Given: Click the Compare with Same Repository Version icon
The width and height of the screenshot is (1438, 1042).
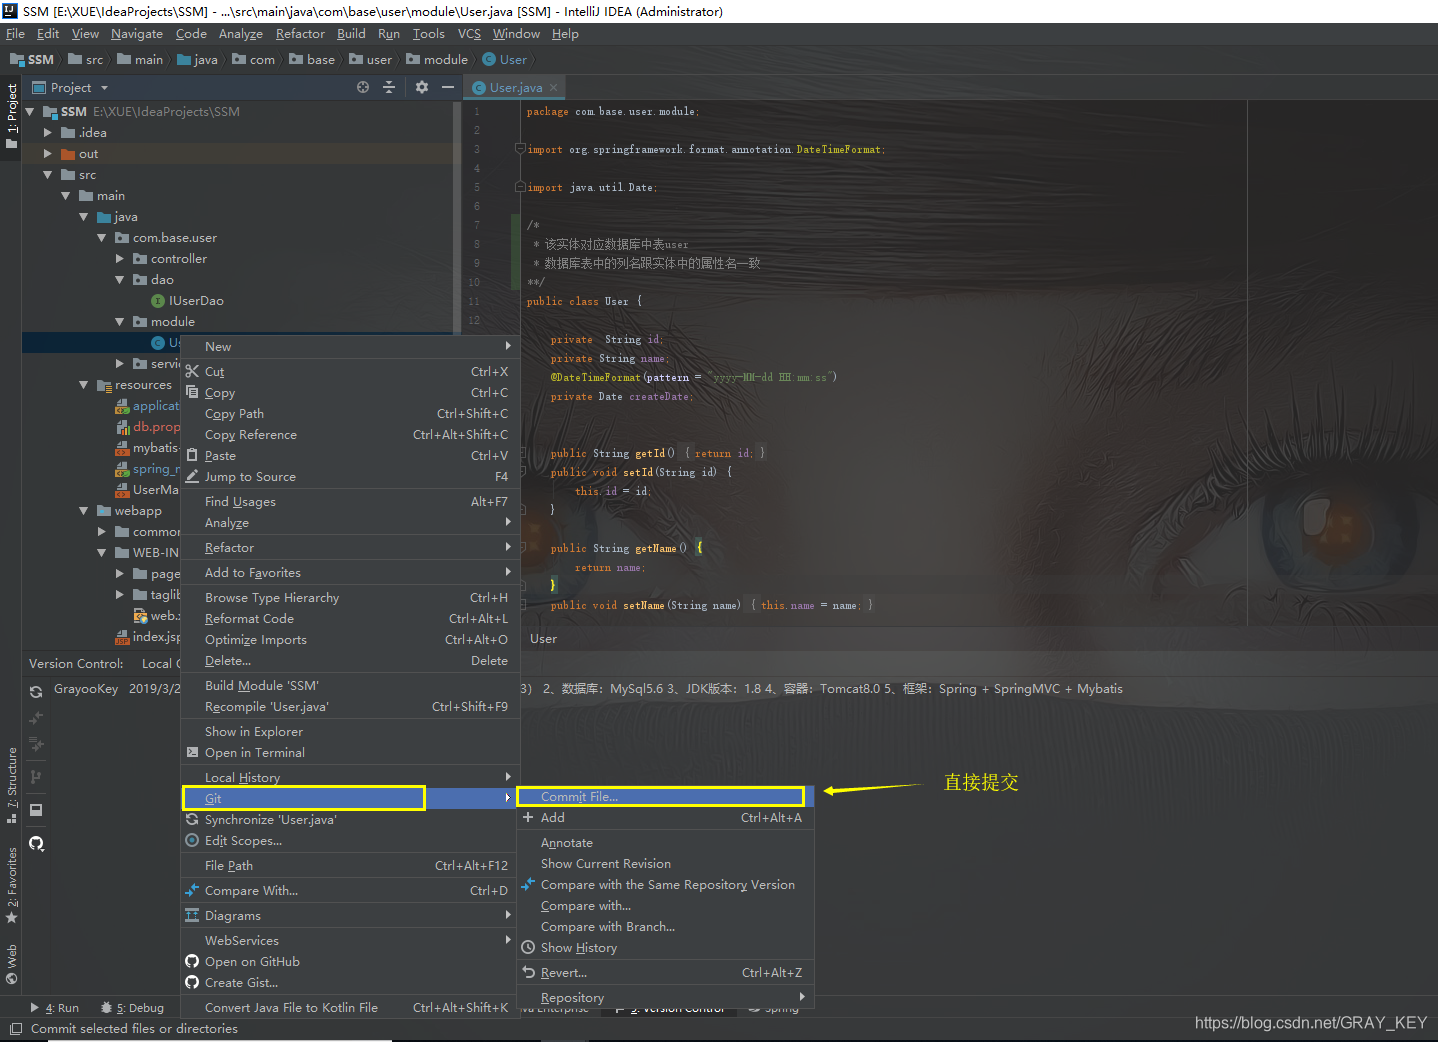Looking at the screenshot, I should coord(528,884).
